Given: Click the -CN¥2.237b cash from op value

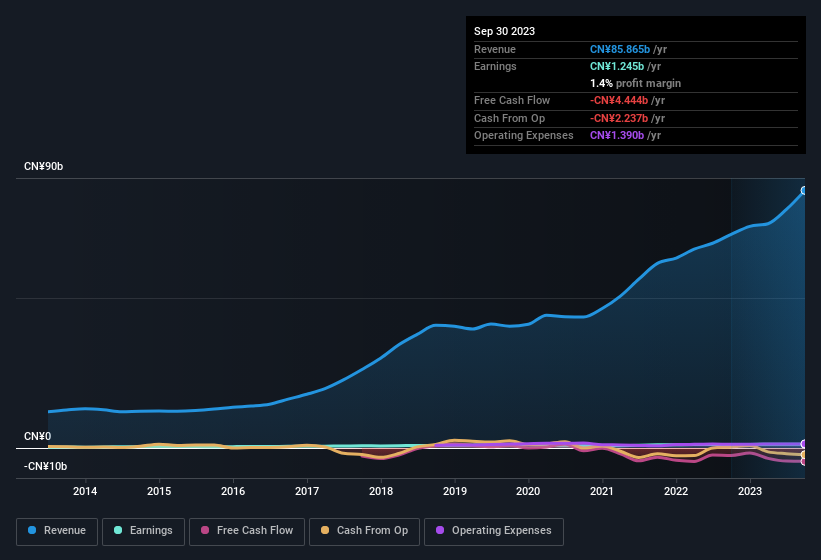Looking at the screenshot, I should click(x=619, y=118).
